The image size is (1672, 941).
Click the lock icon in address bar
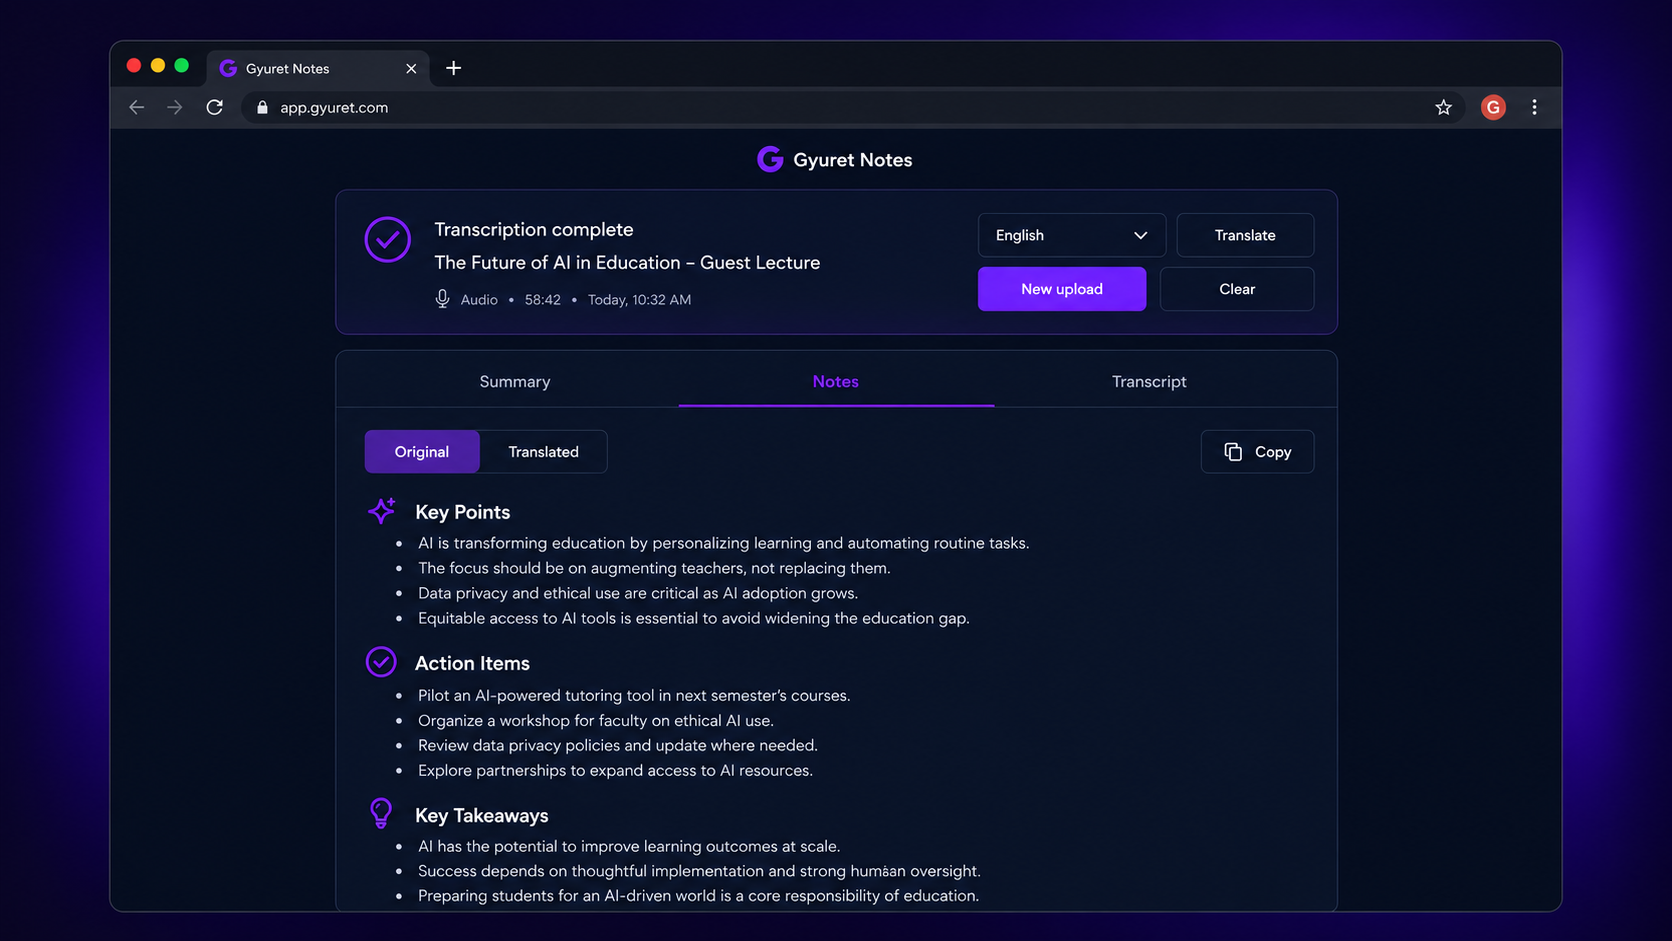click(262, 107)
